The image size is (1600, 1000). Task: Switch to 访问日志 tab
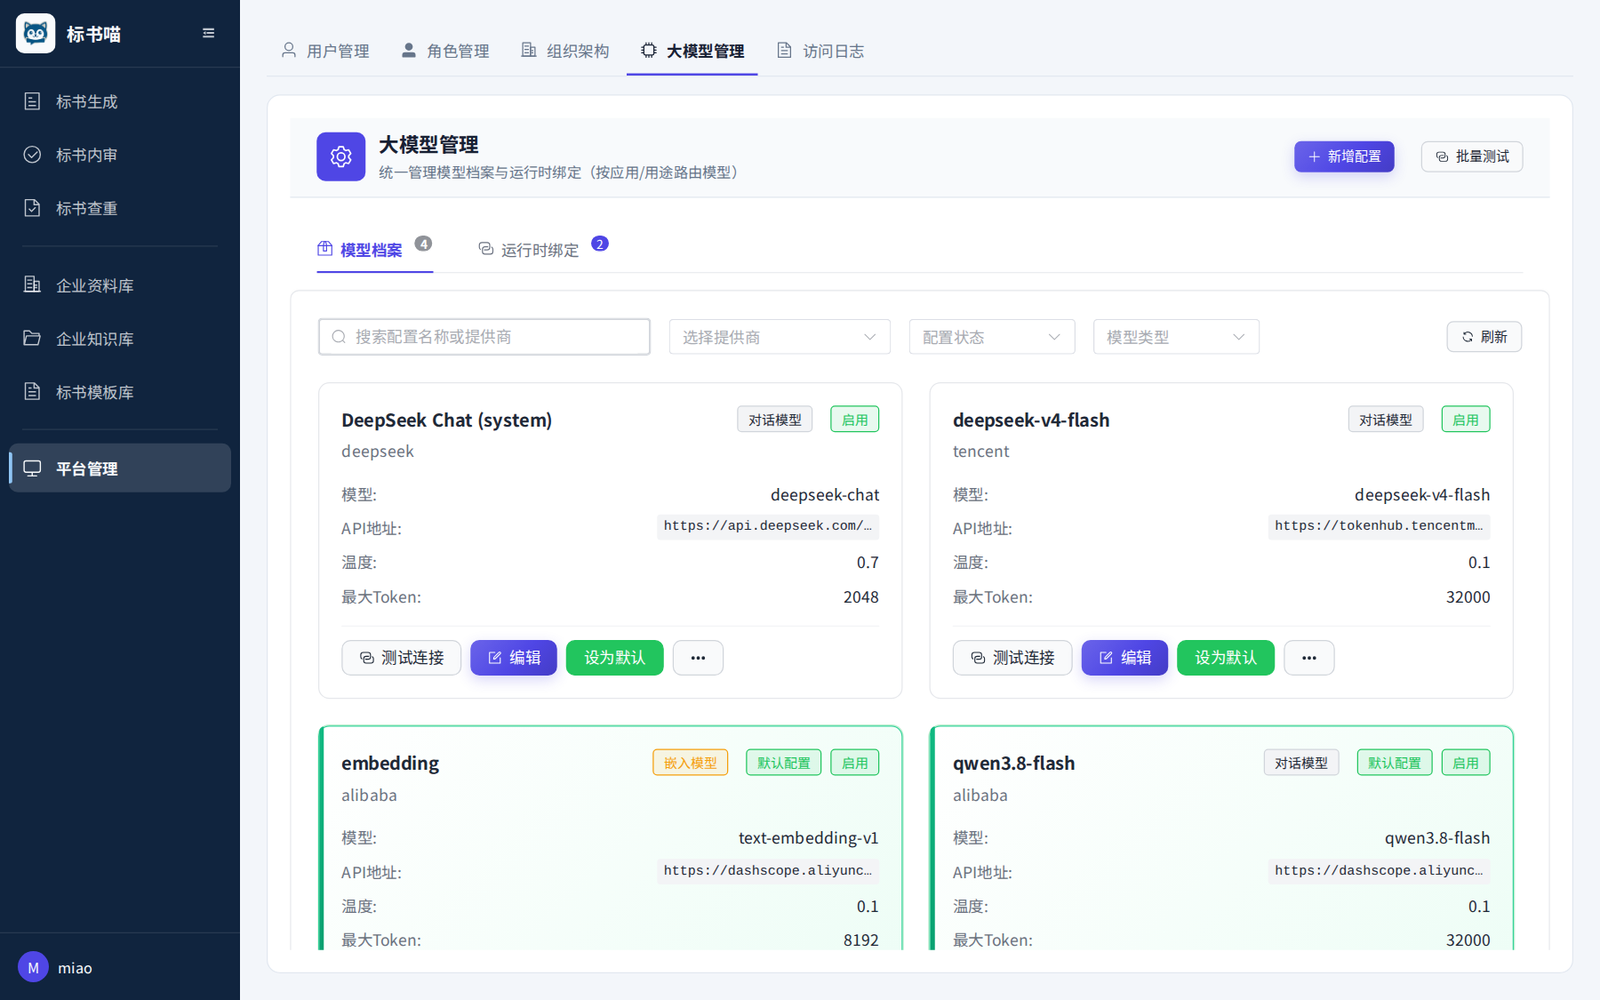[x=821, y=51]
